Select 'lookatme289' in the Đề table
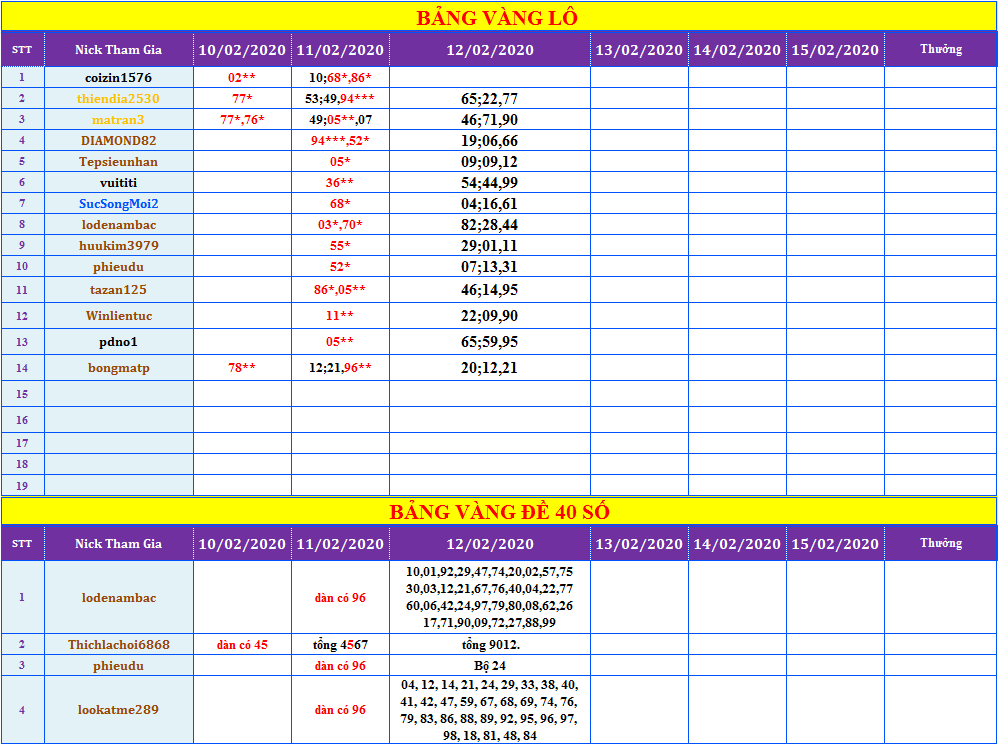The height and width of the screenshot is (744, 998). [118, 709]
